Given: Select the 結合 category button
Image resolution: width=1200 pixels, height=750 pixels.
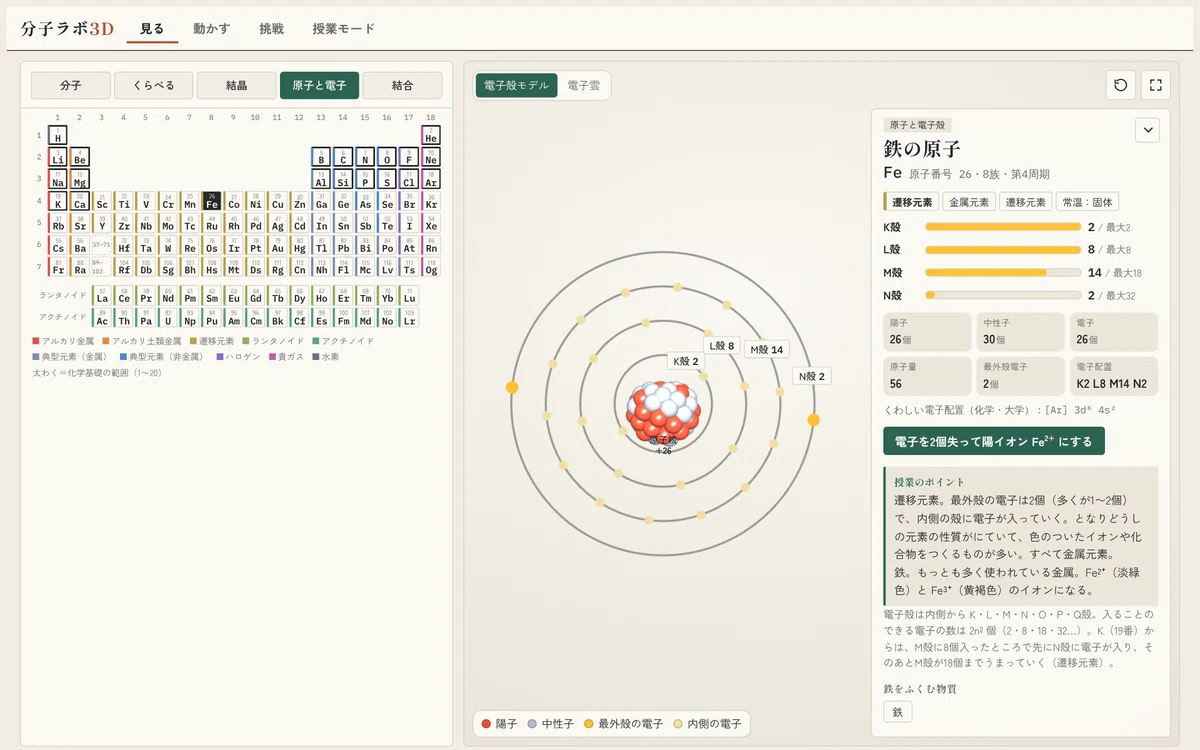Looking at the screenshot, I should pyautogui.click(x=402, y=85).
